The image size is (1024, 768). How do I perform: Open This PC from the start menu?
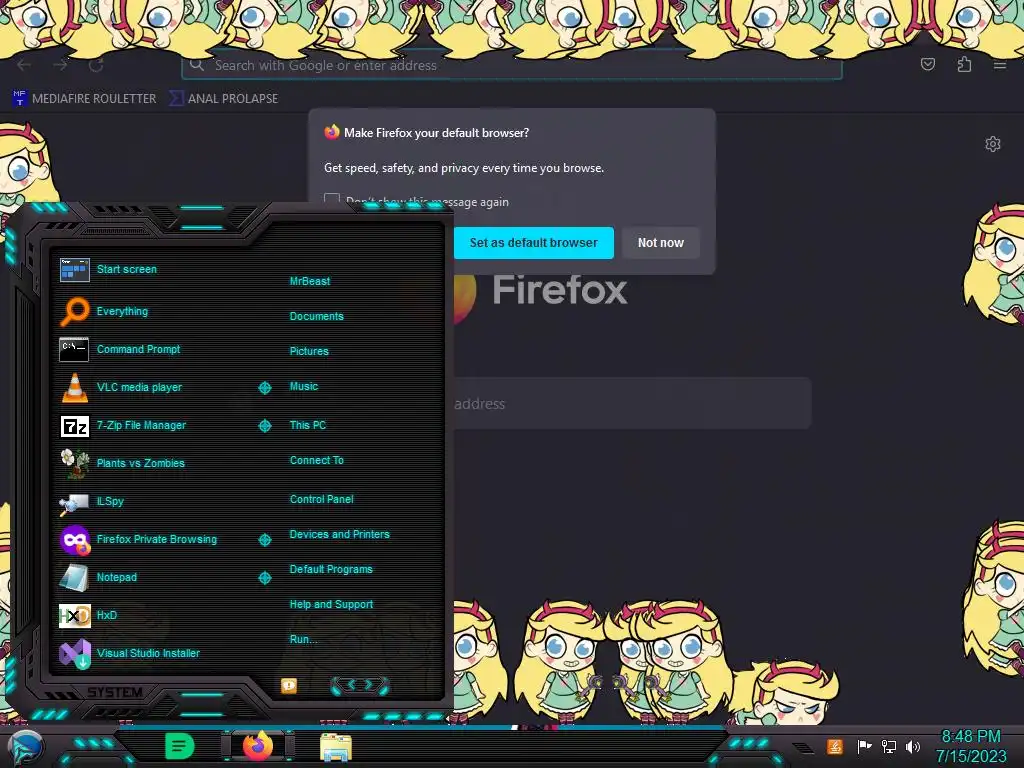tap(308, 425)
